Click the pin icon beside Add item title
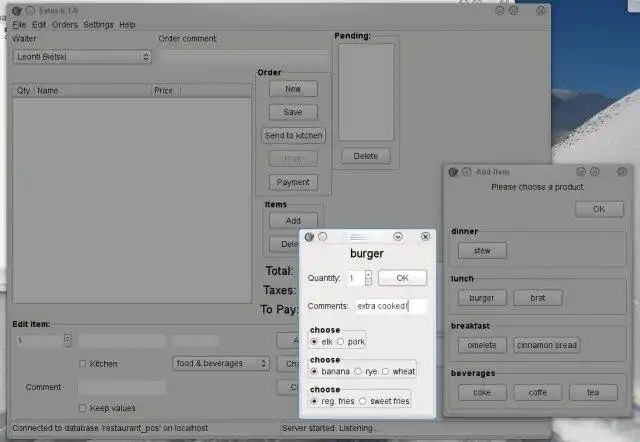The height and width of the screenshot is (442, 640). [x=467, y=172]
